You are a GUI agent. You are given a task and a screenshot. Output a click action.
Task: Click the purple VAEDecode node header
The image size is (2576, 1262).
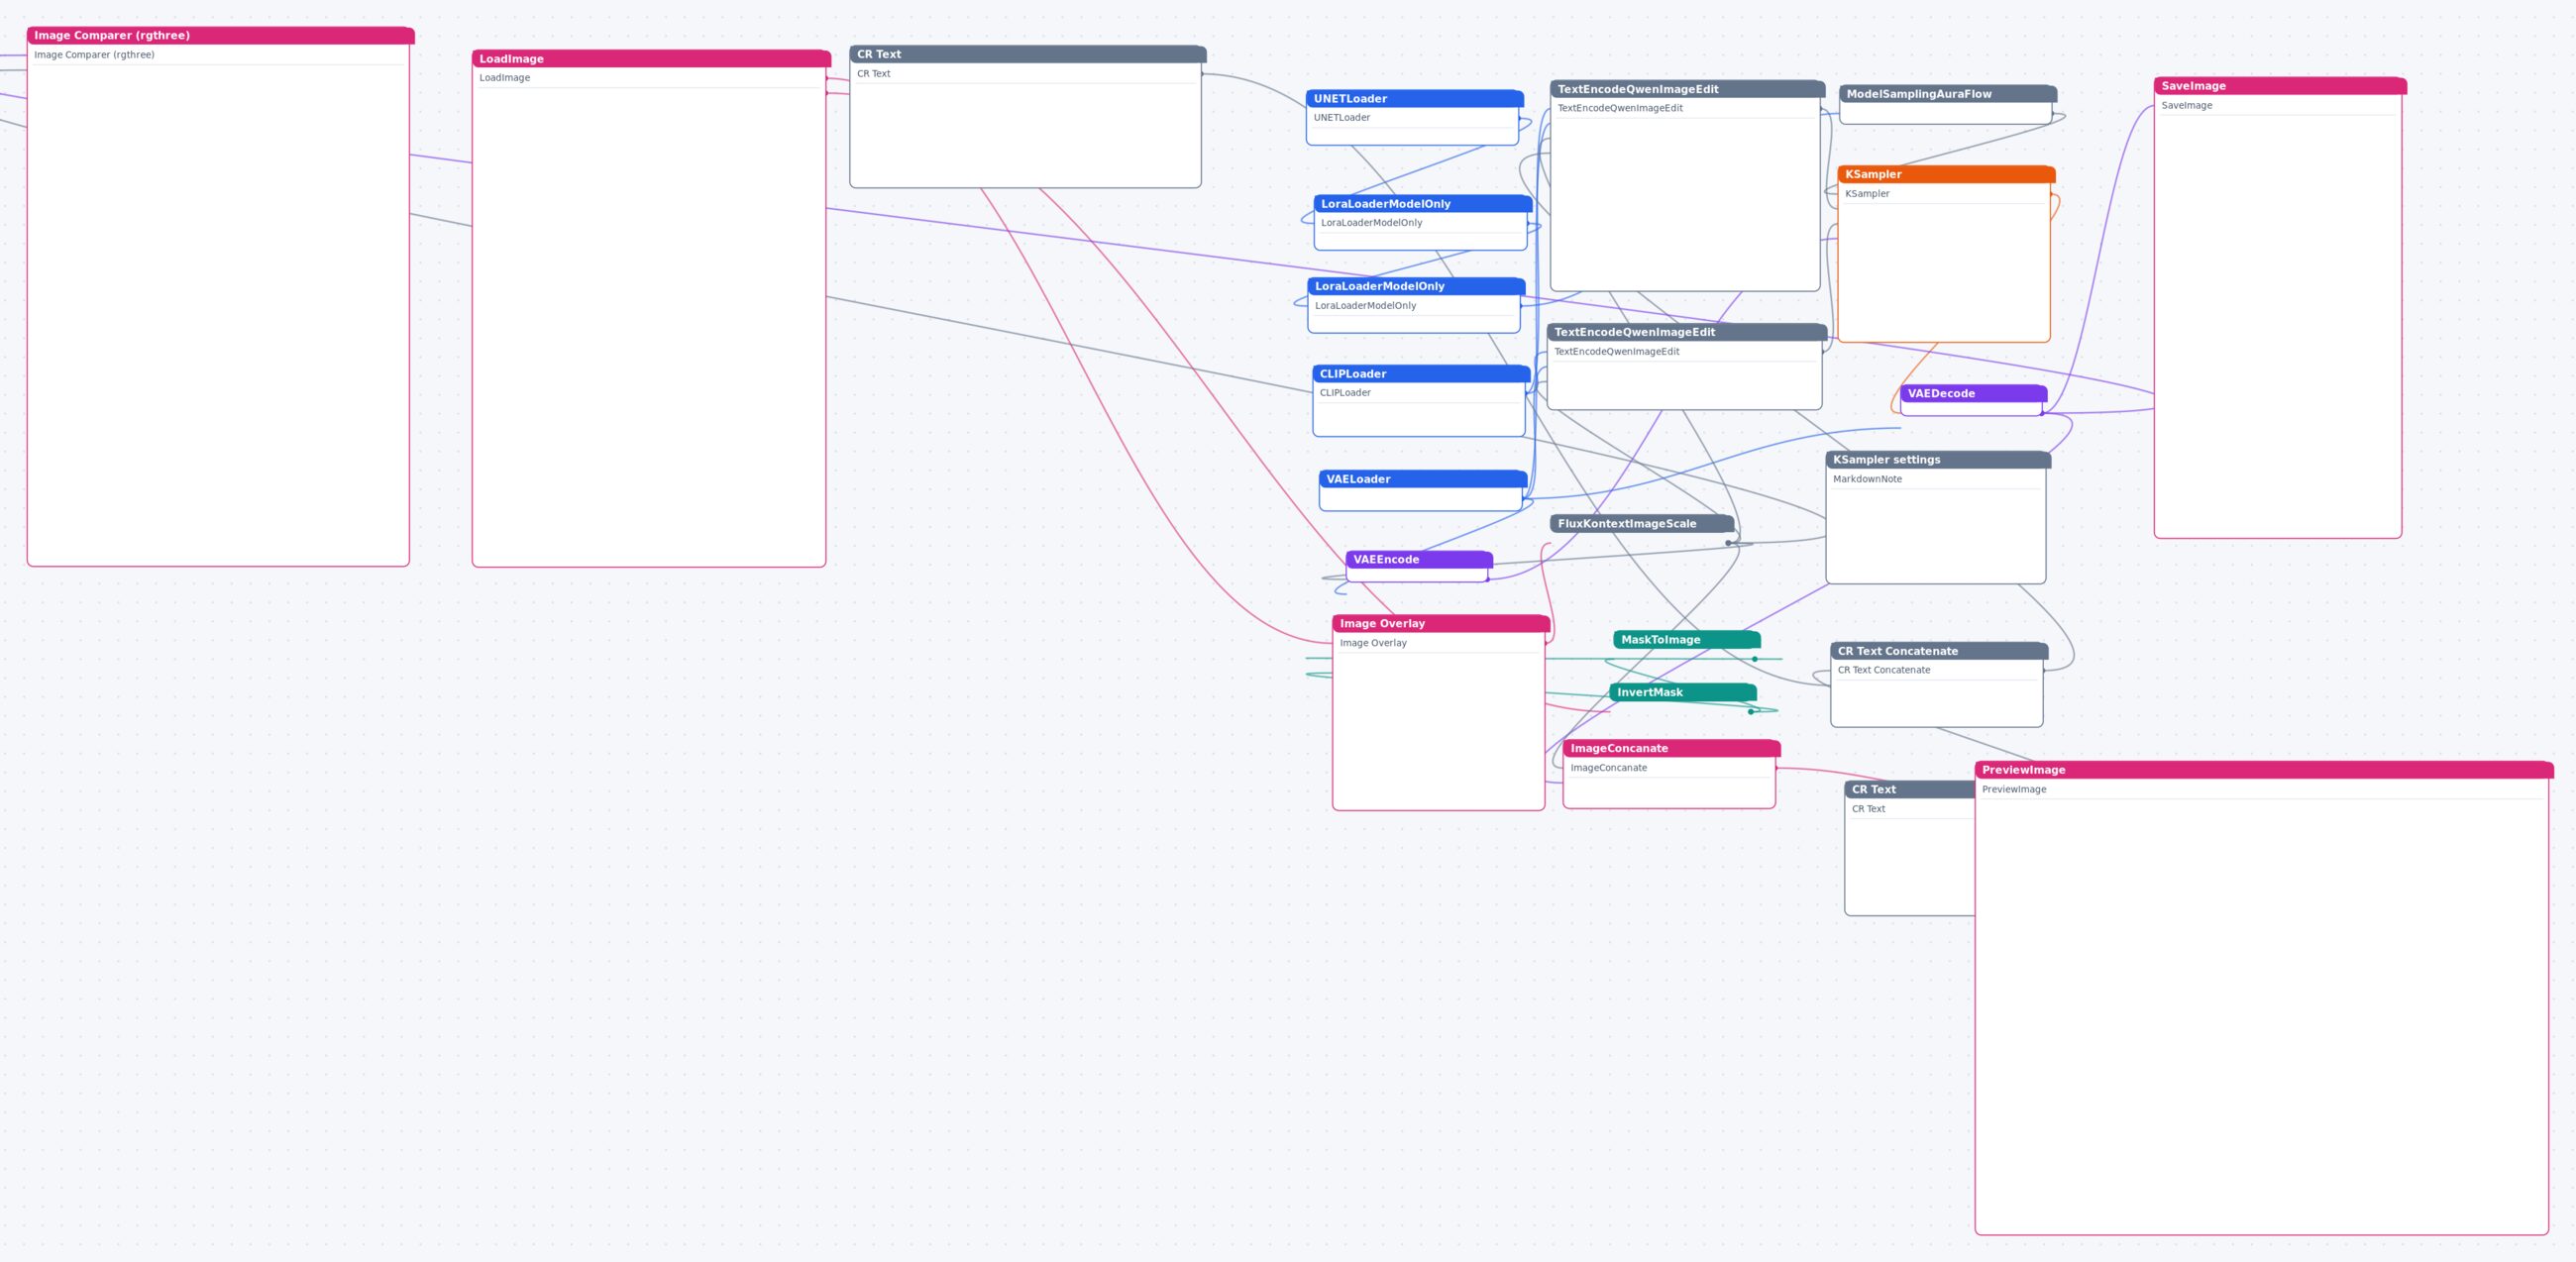(1974, 393)
